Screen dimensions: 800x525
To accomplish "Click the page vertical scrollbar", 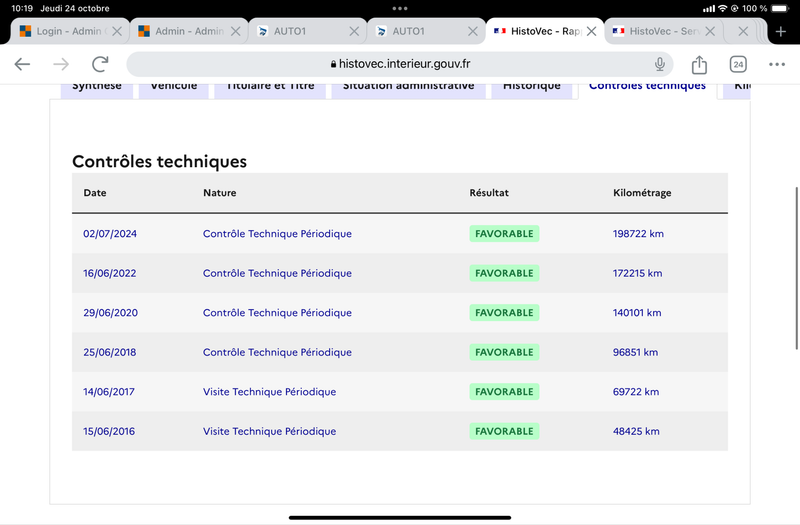I will pos(796,268).
